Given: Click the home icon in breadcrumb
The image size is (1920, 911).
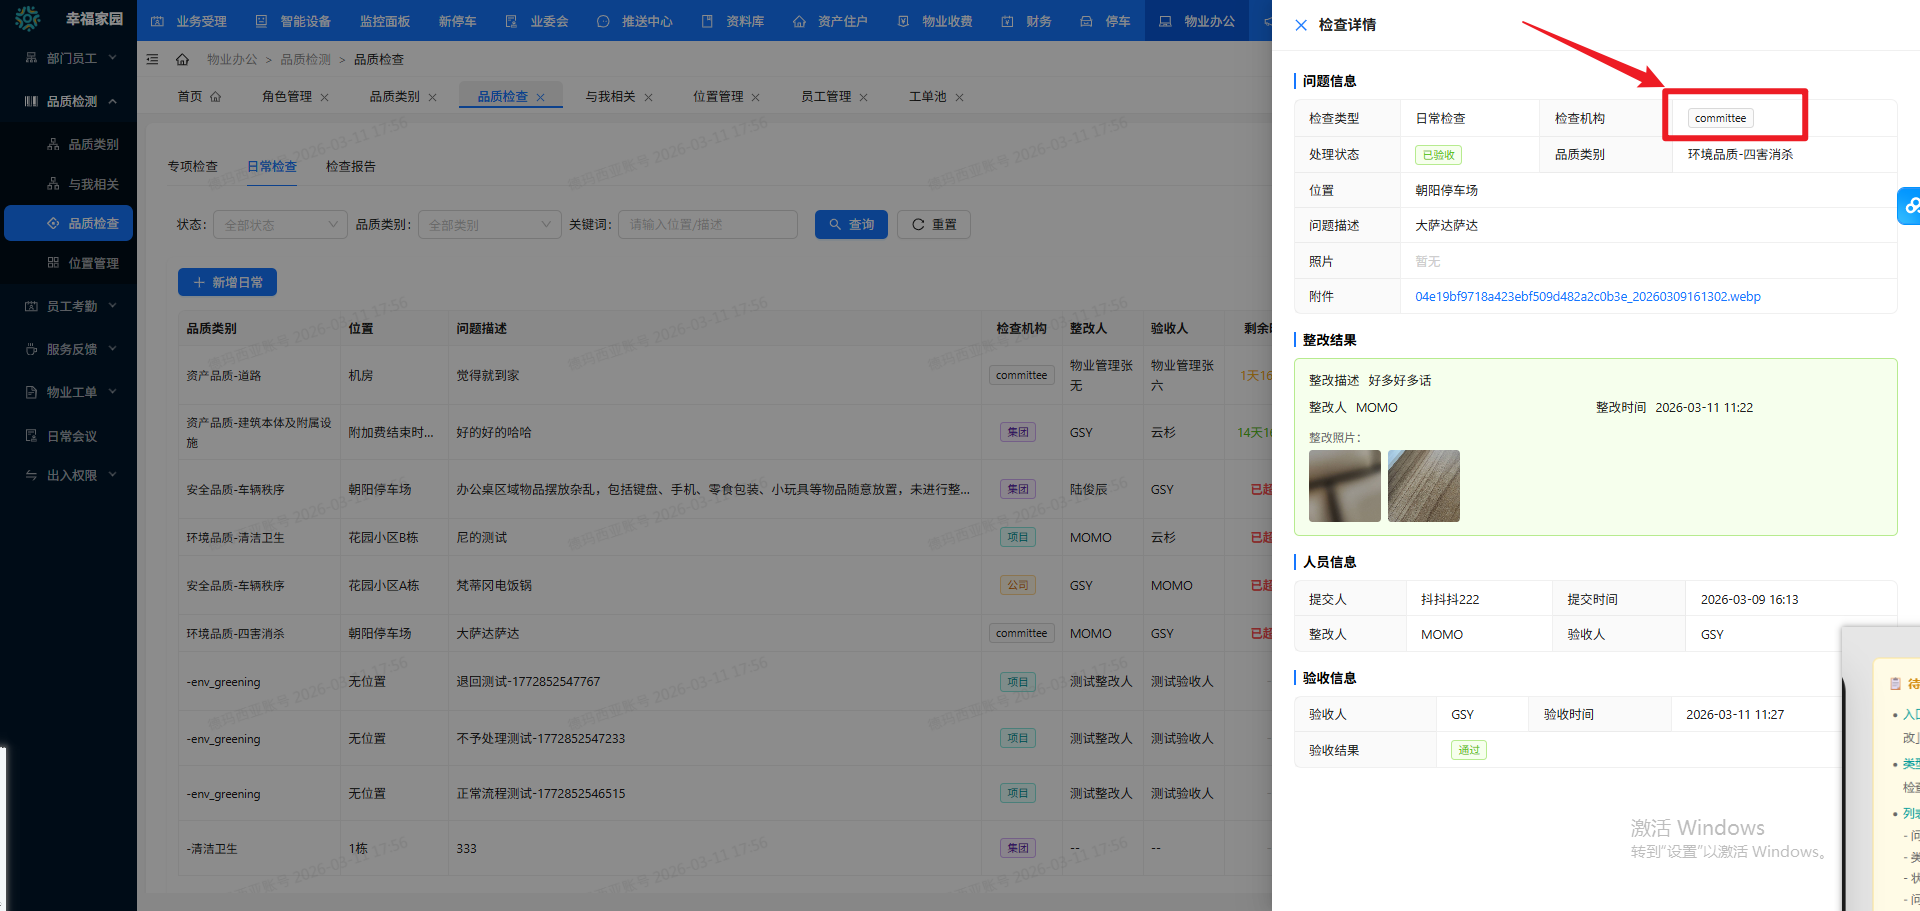Looking at the screenshot, I should coord(182,60).
